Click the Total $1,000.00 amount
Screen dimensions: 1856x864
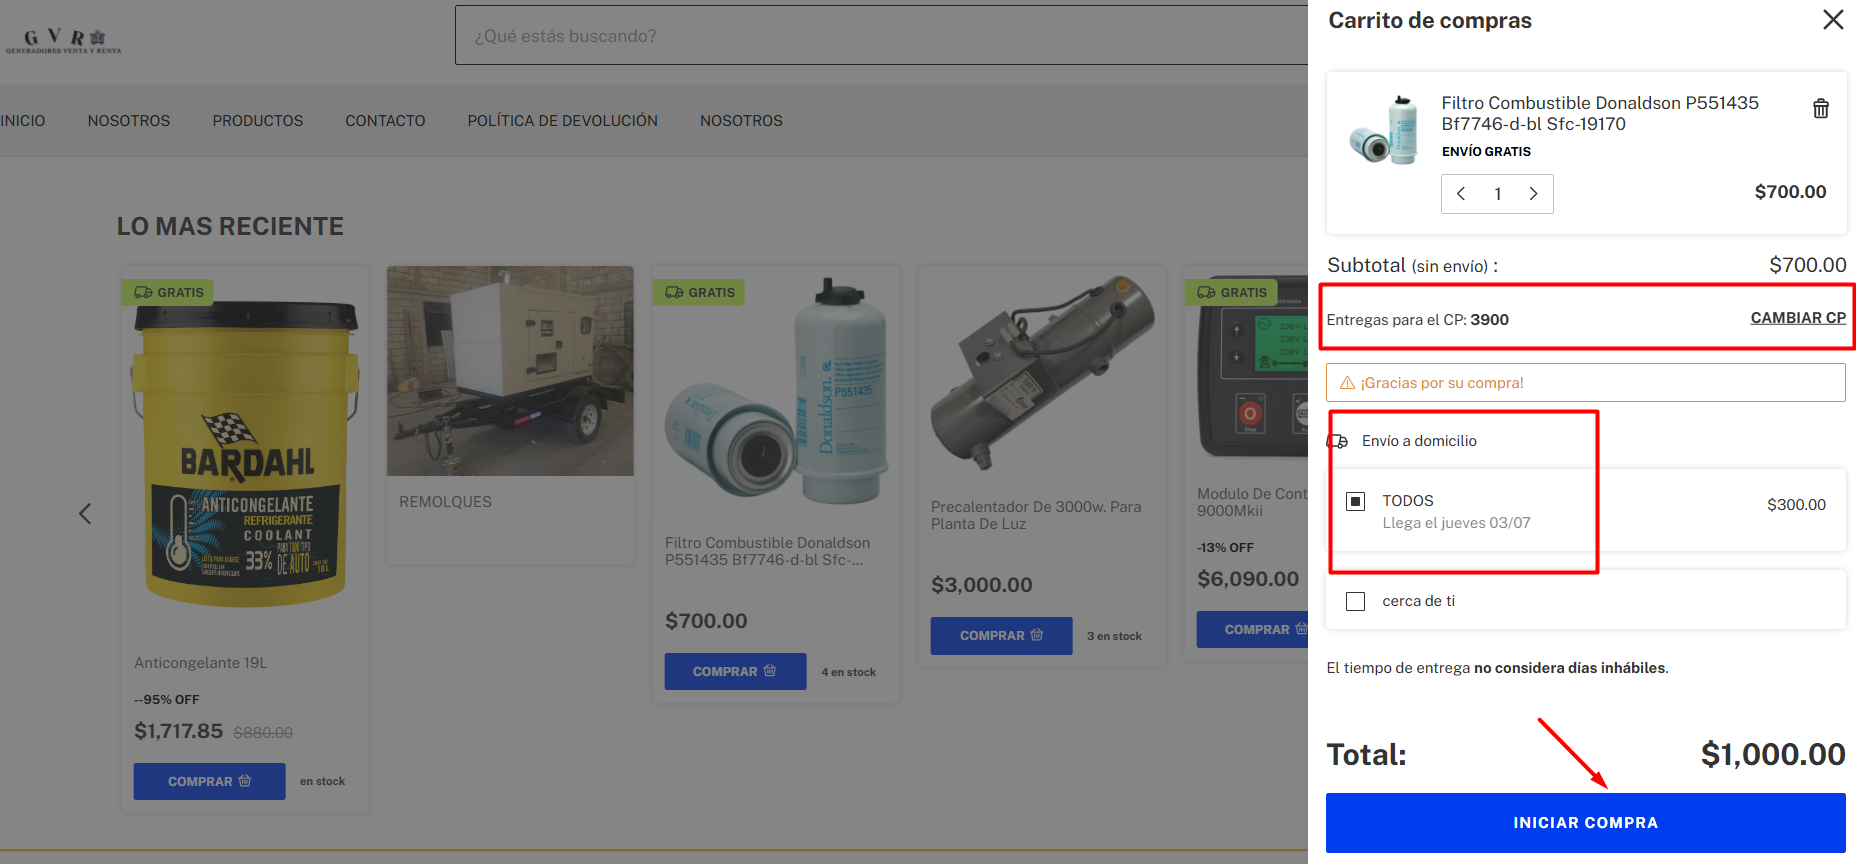(x=1773, y=754)
